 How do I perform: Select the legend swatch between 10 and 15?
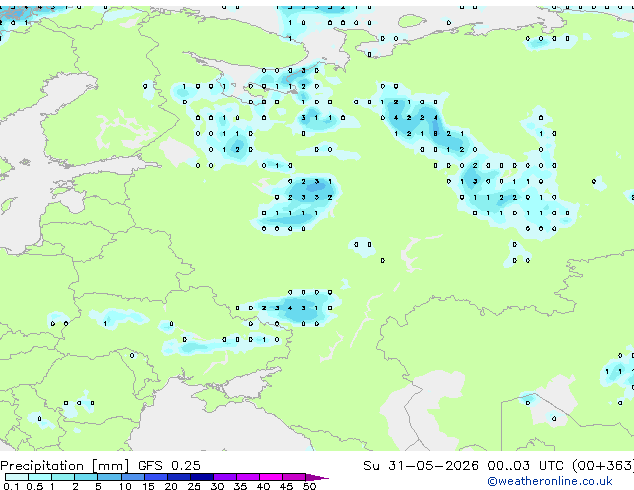[133, 477]
